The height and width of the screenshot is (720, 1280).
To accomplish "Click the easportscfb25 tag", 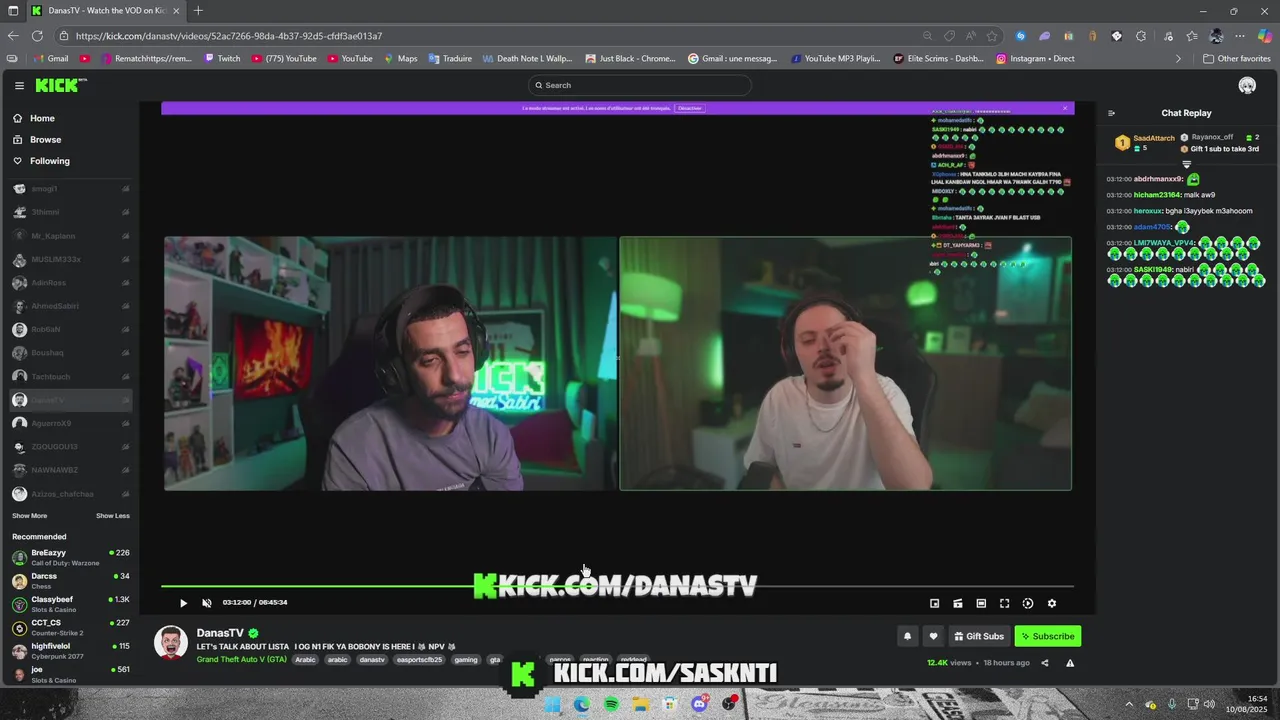I will 418,660.
